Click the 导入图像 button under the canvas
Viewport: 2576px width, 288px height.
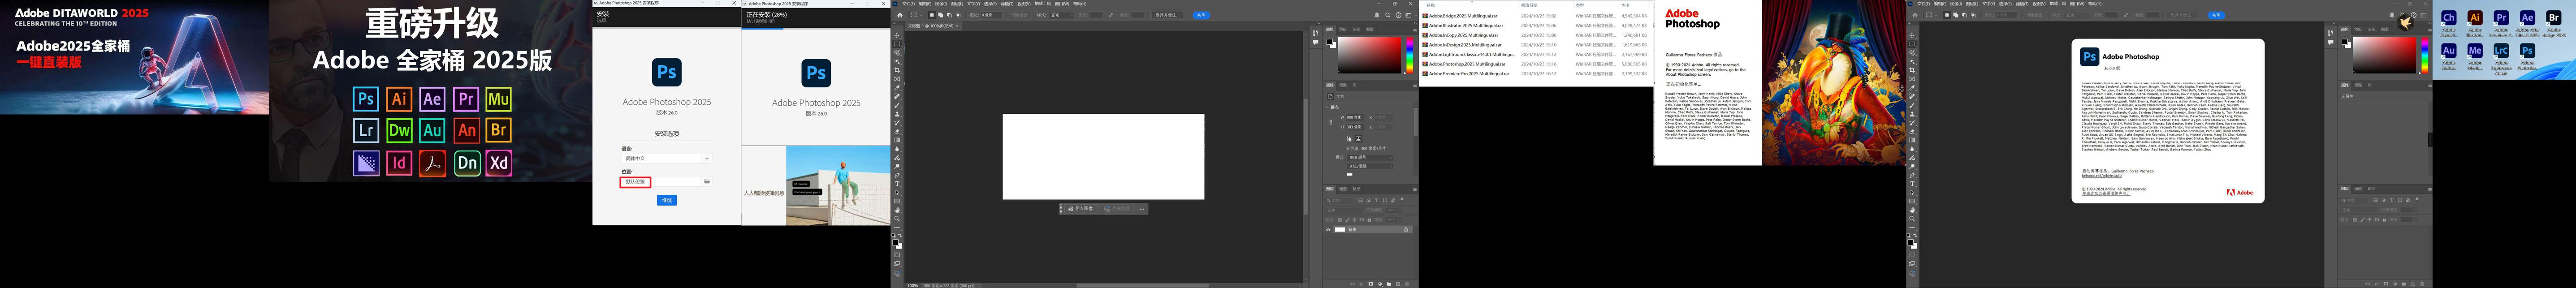point(1082,209)
